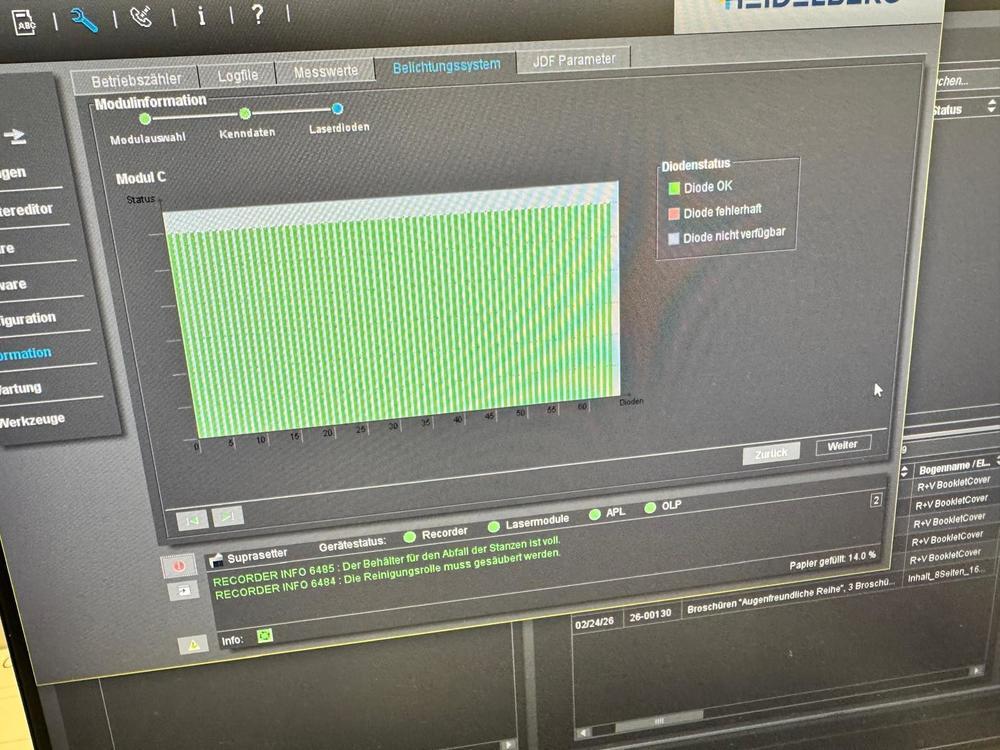
Task: Click the arrow icon in left sidebar
Action: [x=14, y=137]
